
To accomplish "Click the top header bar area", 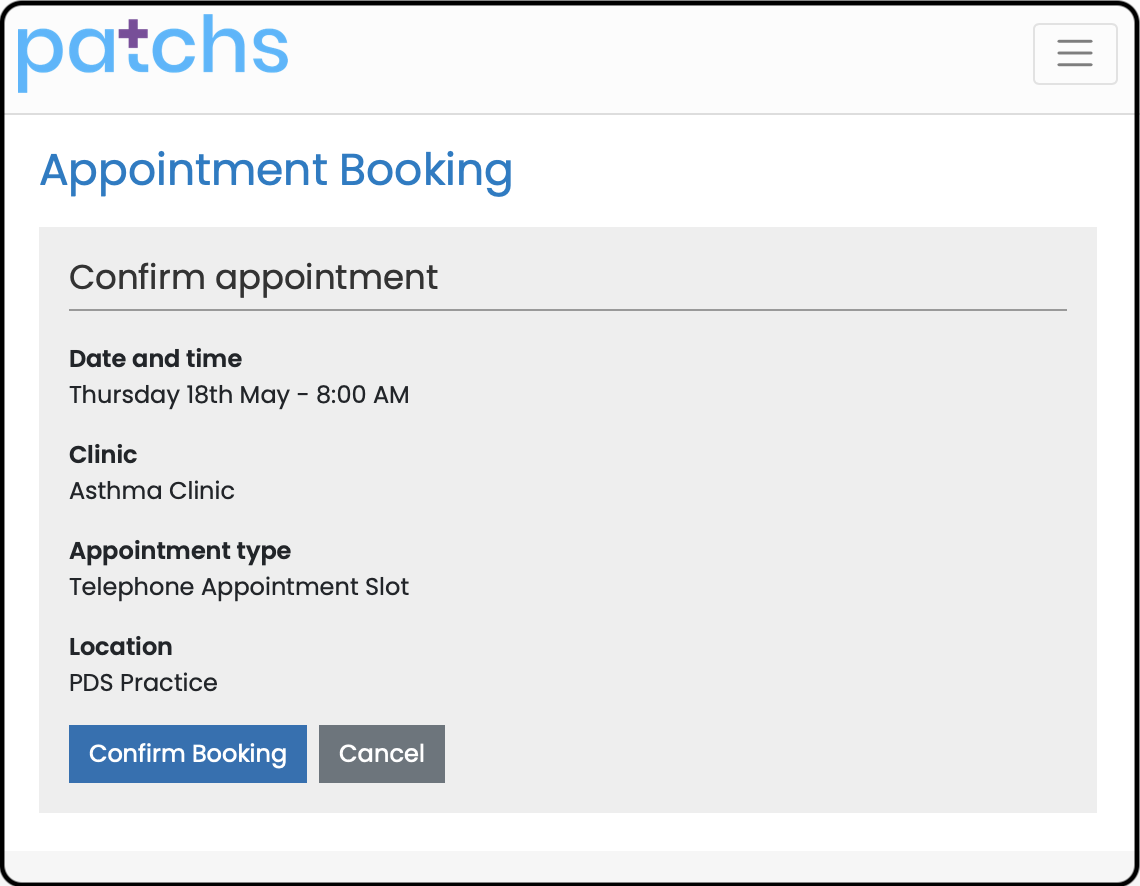I will pyautogui.click(x=654, y=58).
